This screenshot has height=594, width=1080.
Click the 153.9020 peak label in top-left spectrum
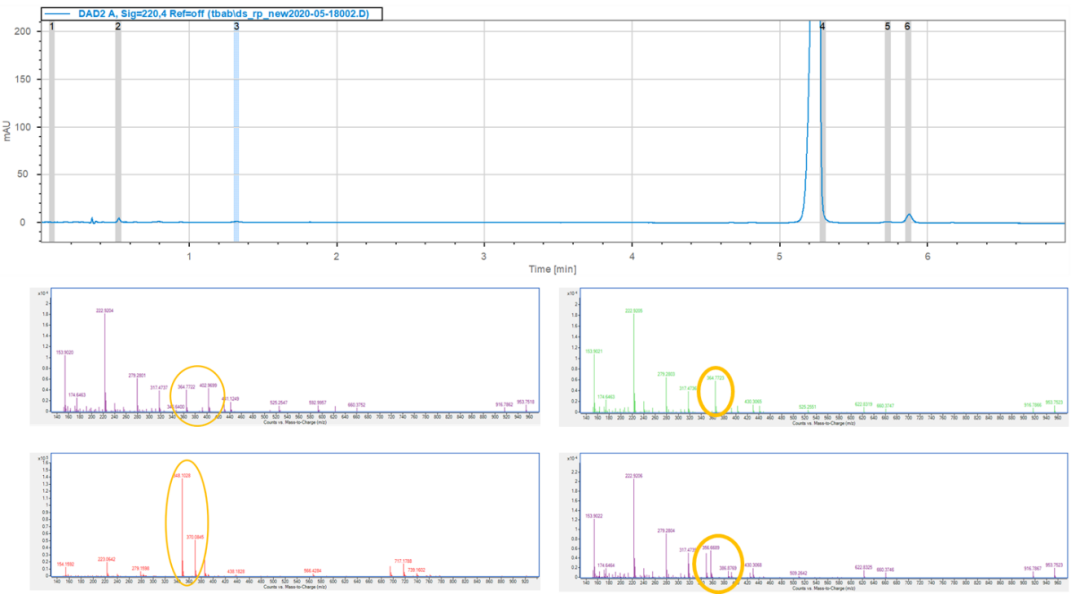(x=64, y=352)
